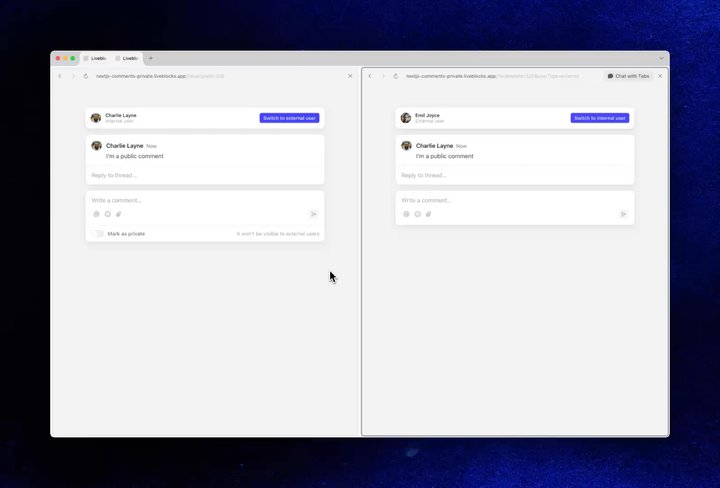
Task: Reload the right pane page
Action: [x=395, y=76]
